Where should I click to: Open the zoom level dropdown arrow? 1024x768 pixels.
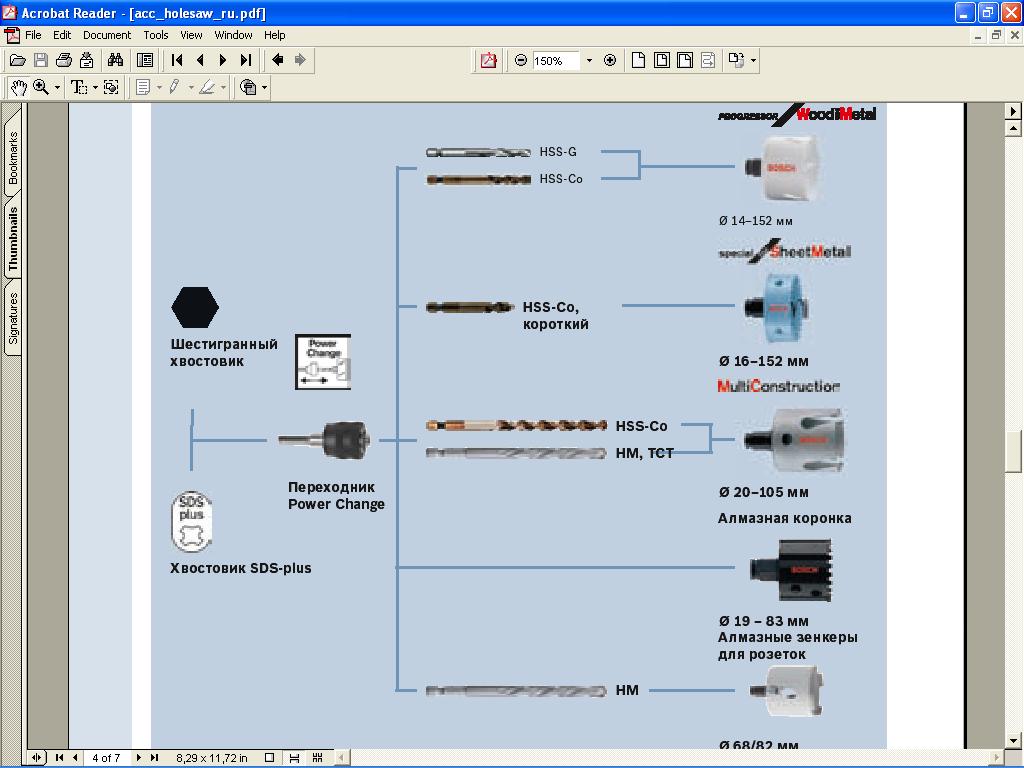tap(589, 61)
